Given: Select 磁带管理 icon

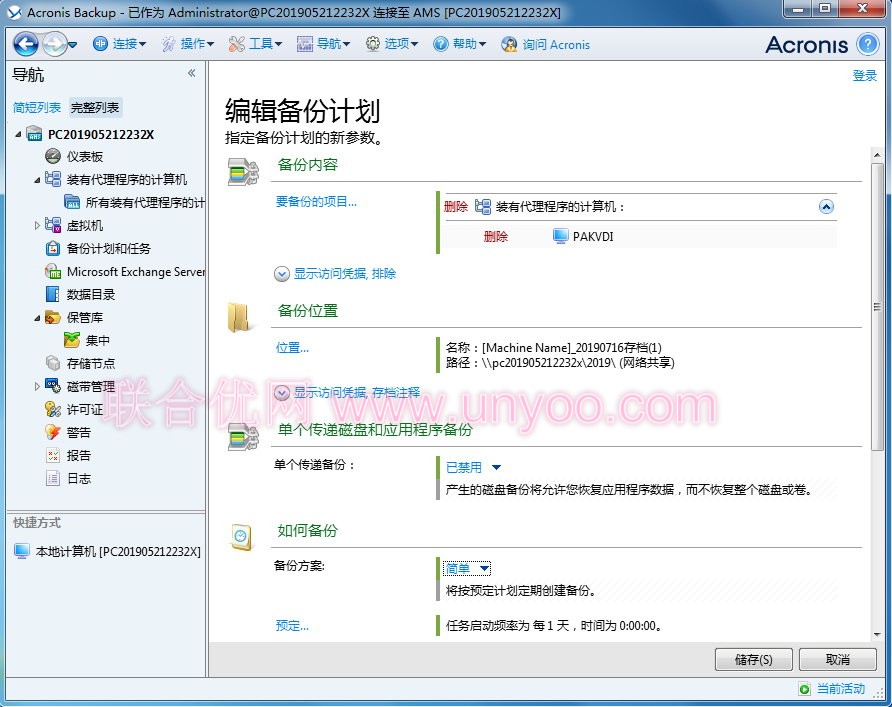Looking at the screenshot, I should [x=53, y=386].
